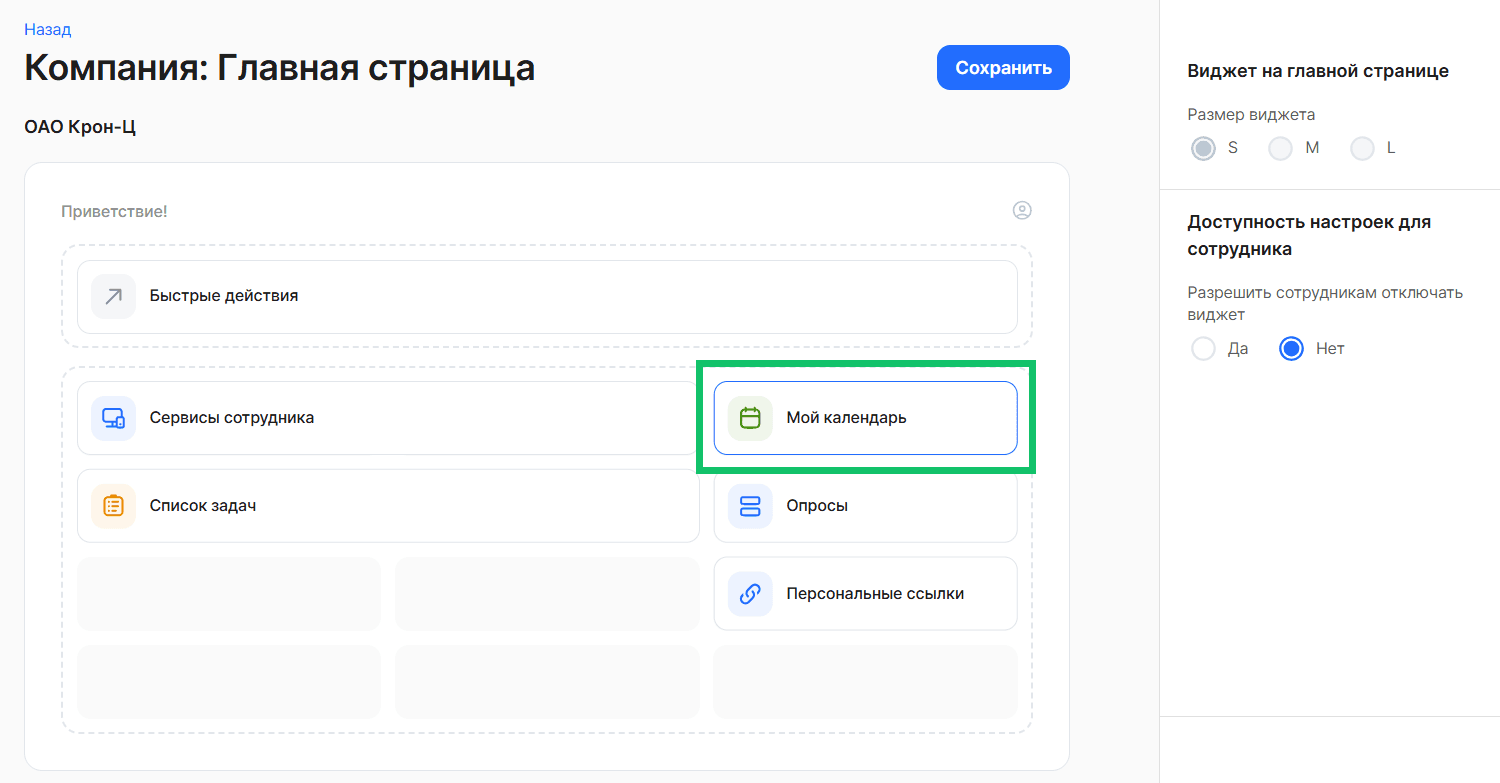Click the calendar icon on Мой календарь
This screenshot has width=1500, height=783.
click(x=750, y=417)
